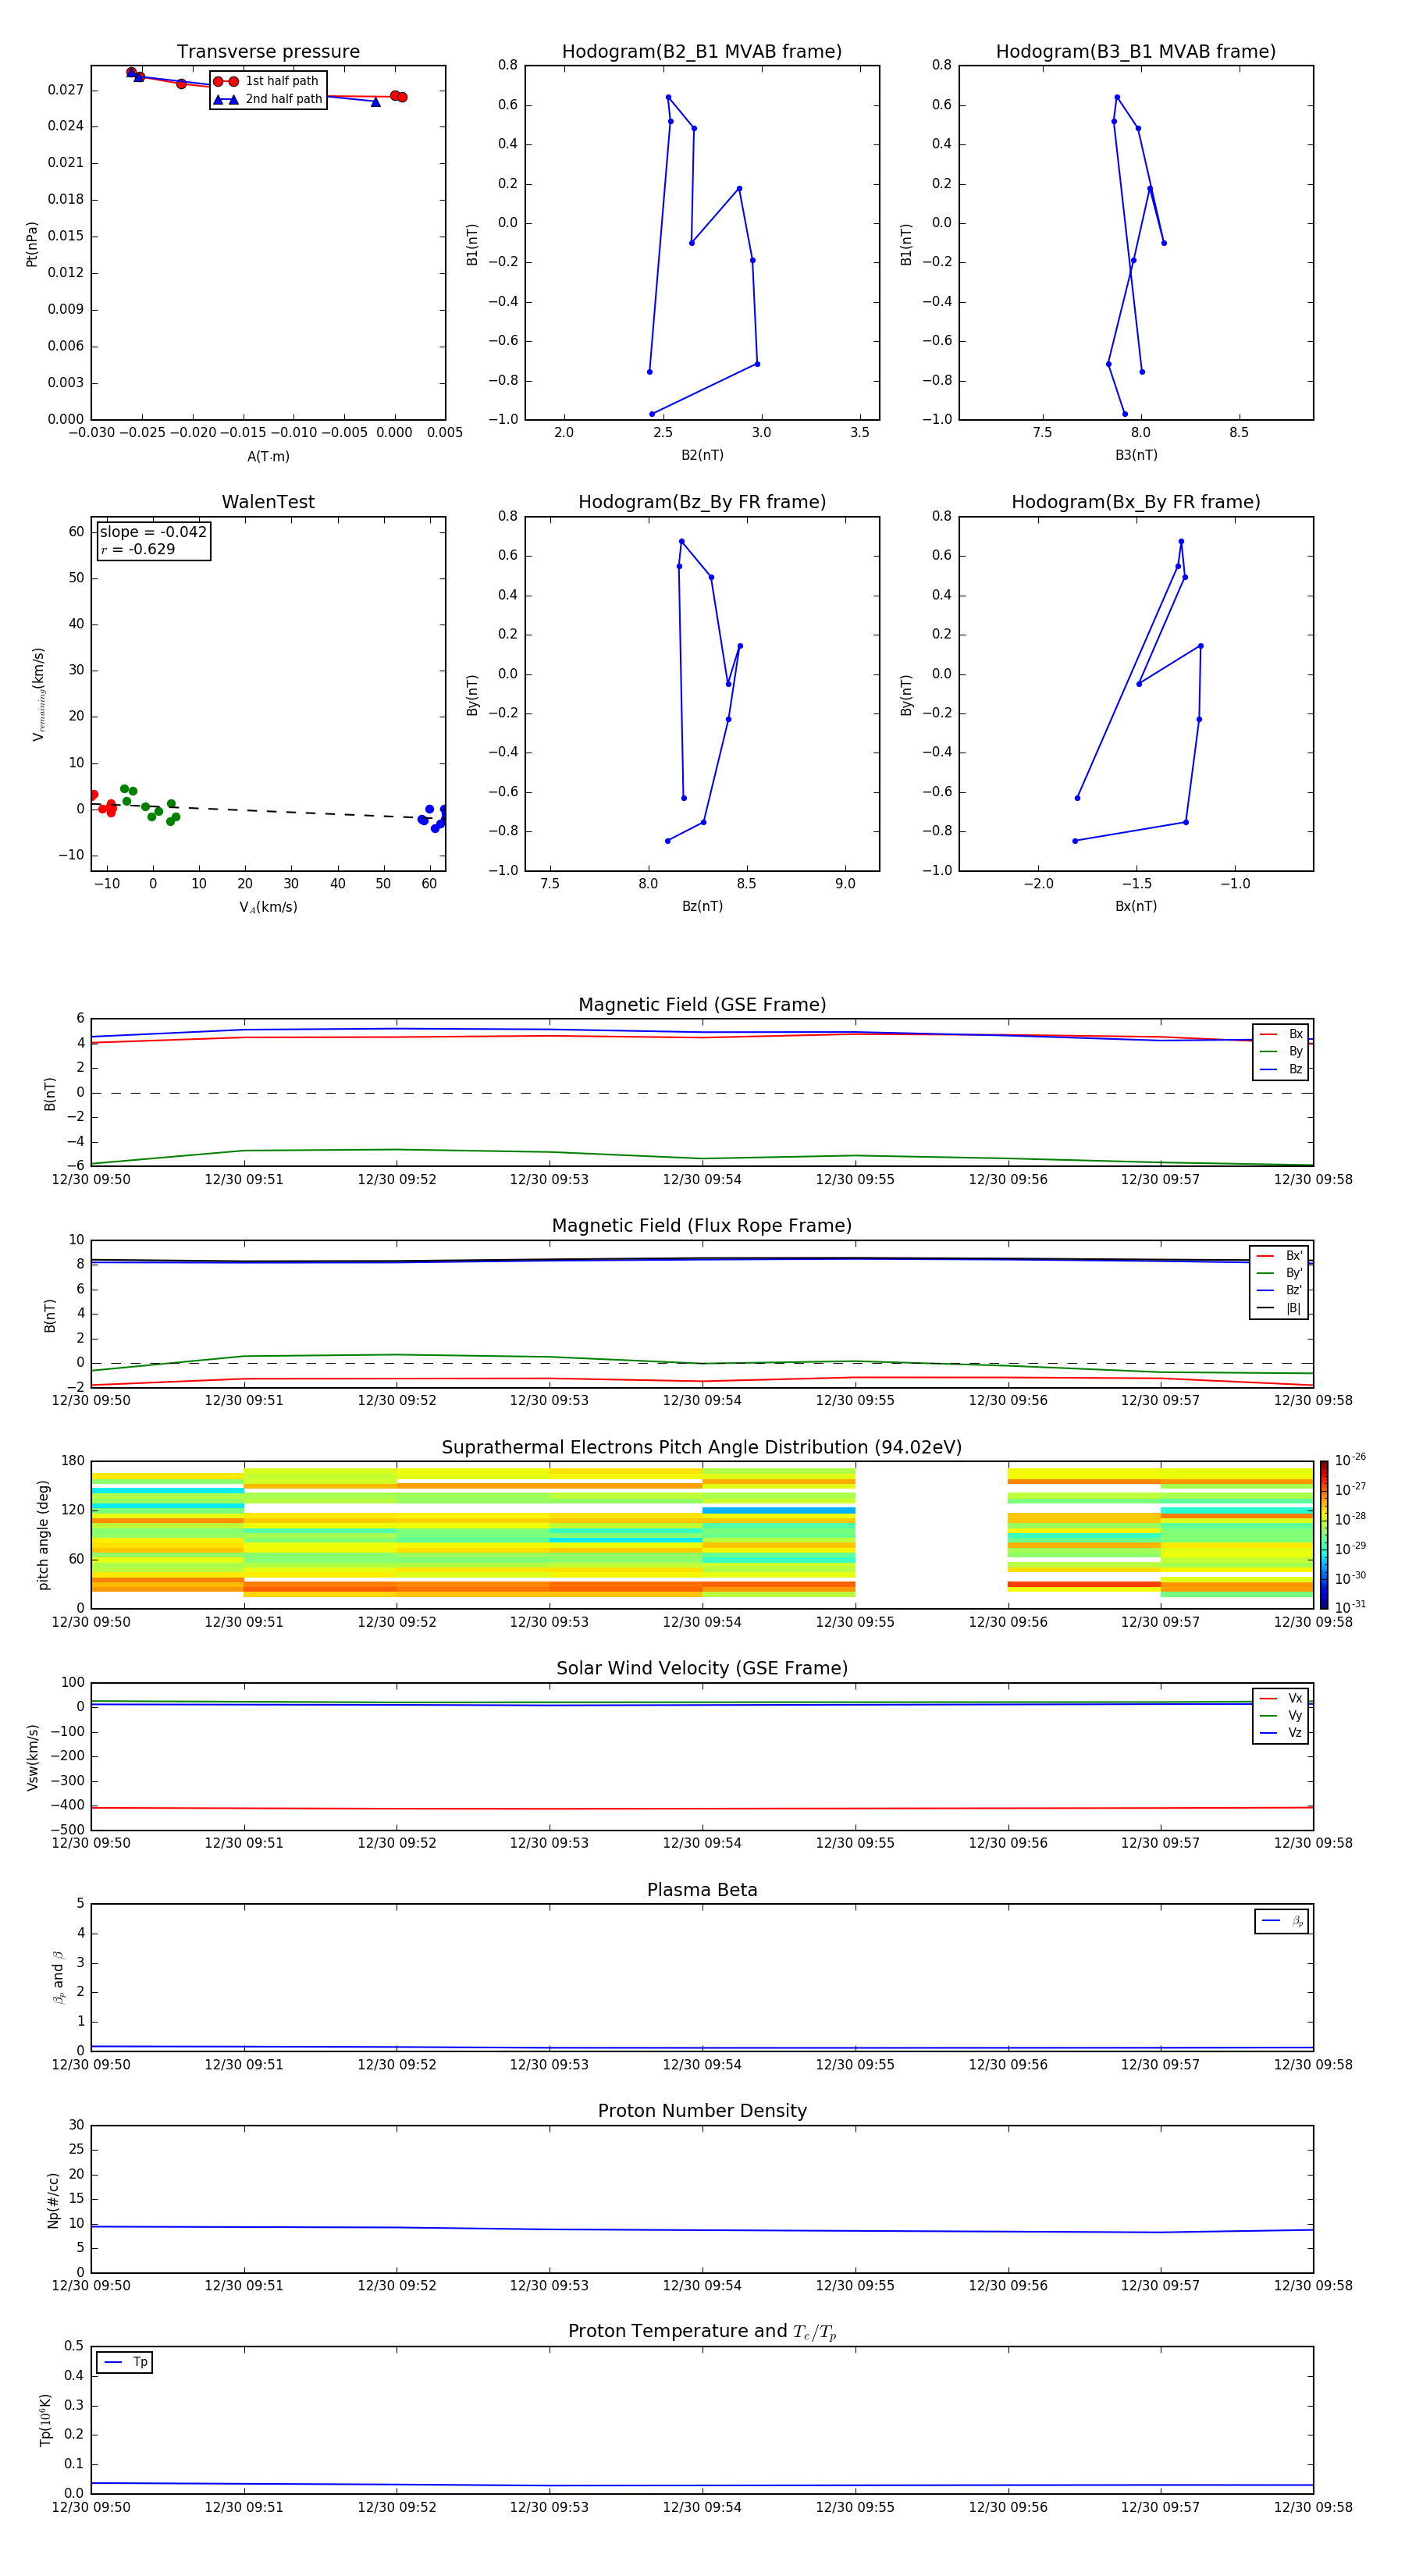
Task: Click "Bz'" in the flux rope legend
Action: (x=1294, y=1290)
